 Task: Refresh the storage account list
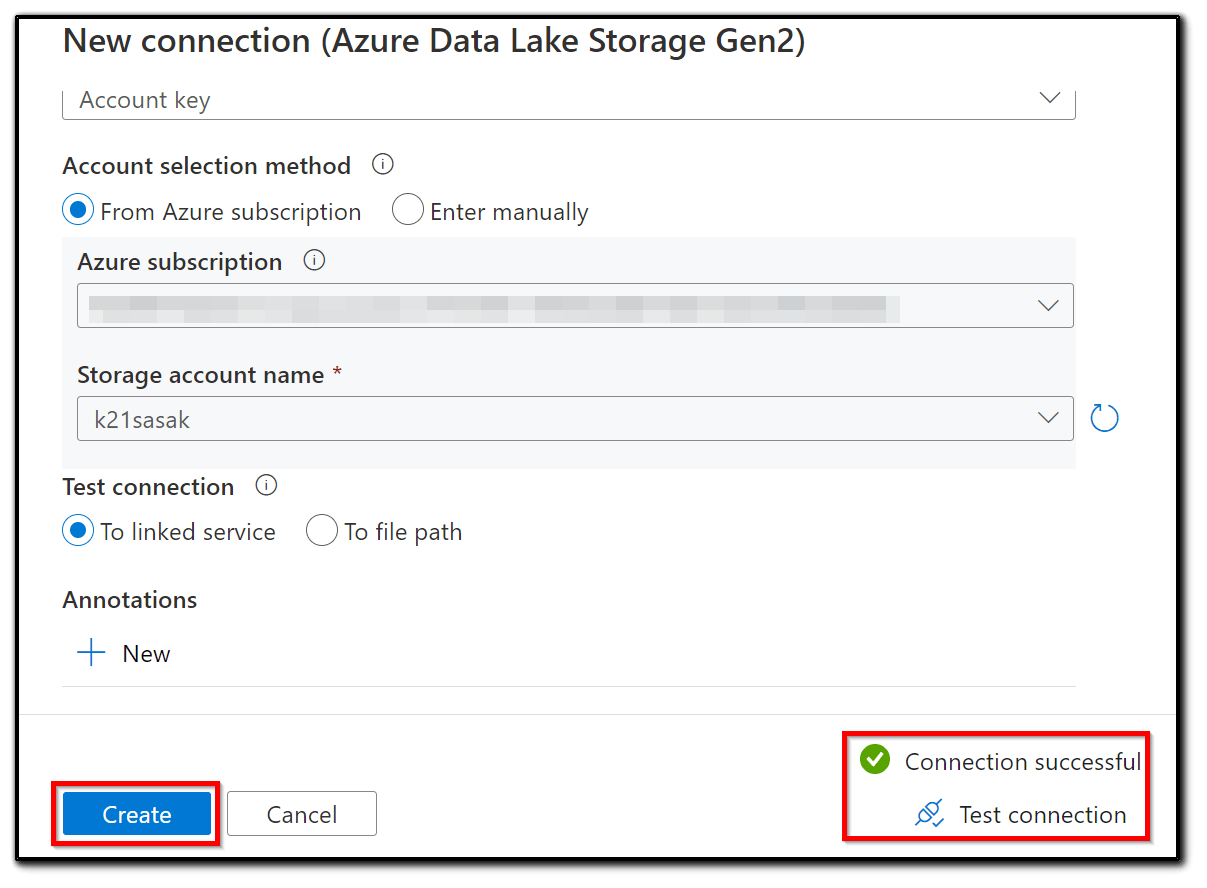[x=1104, y=418]
